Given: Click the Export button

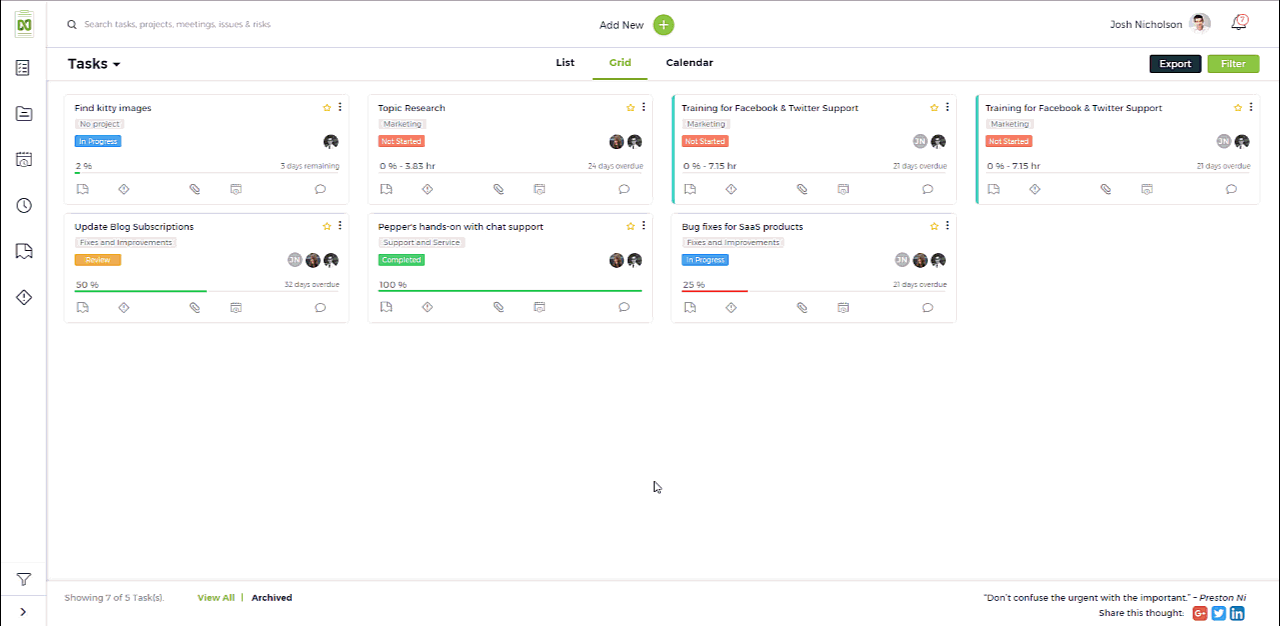Looking at the screenshot, I should (x=1175, y=64).
